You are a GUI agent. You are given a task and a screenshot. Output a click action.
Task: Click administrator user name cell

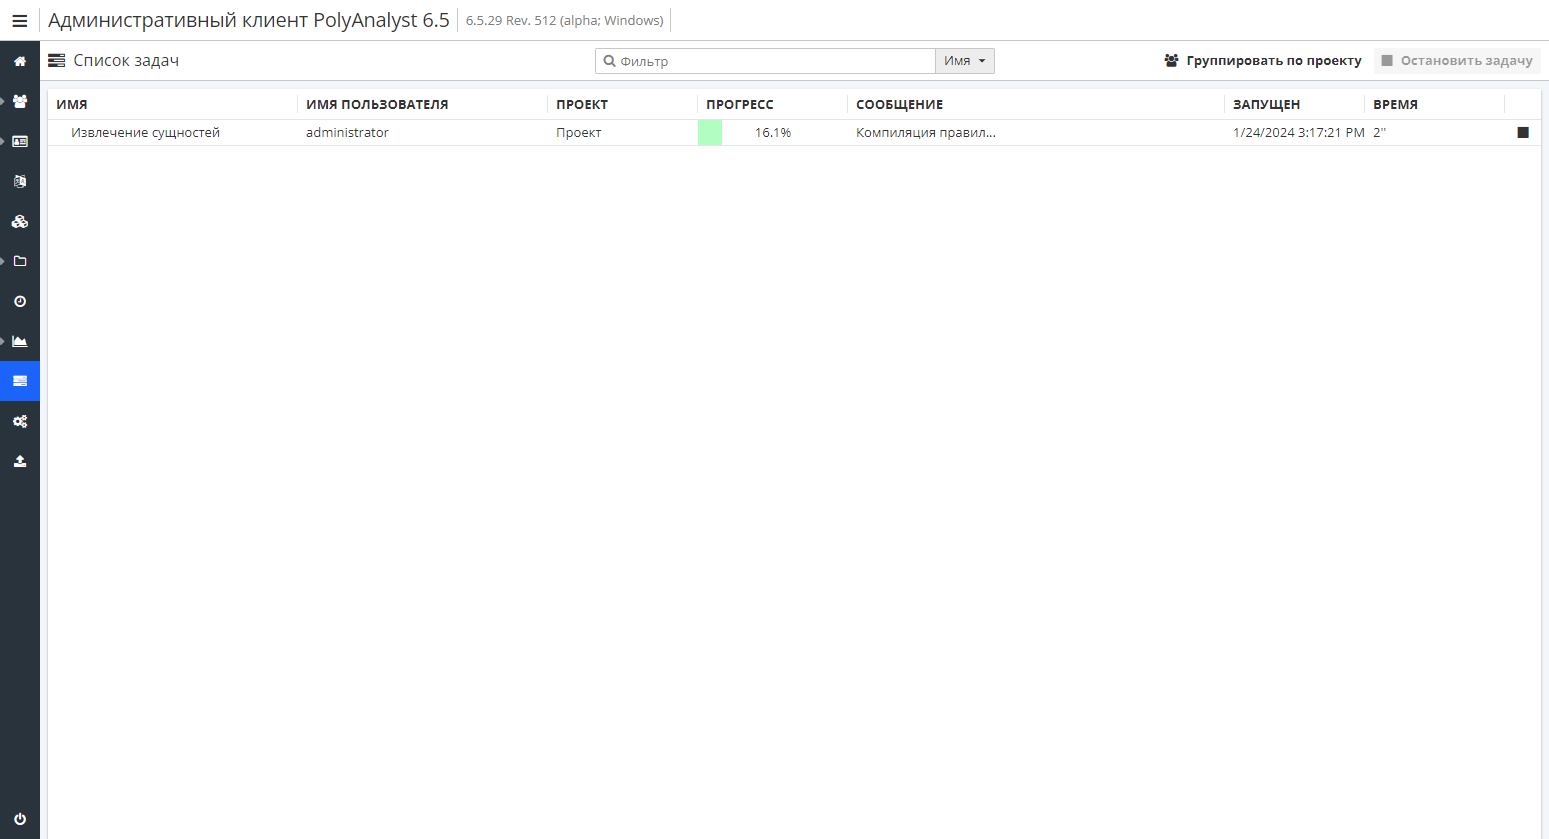pos(347,132)
